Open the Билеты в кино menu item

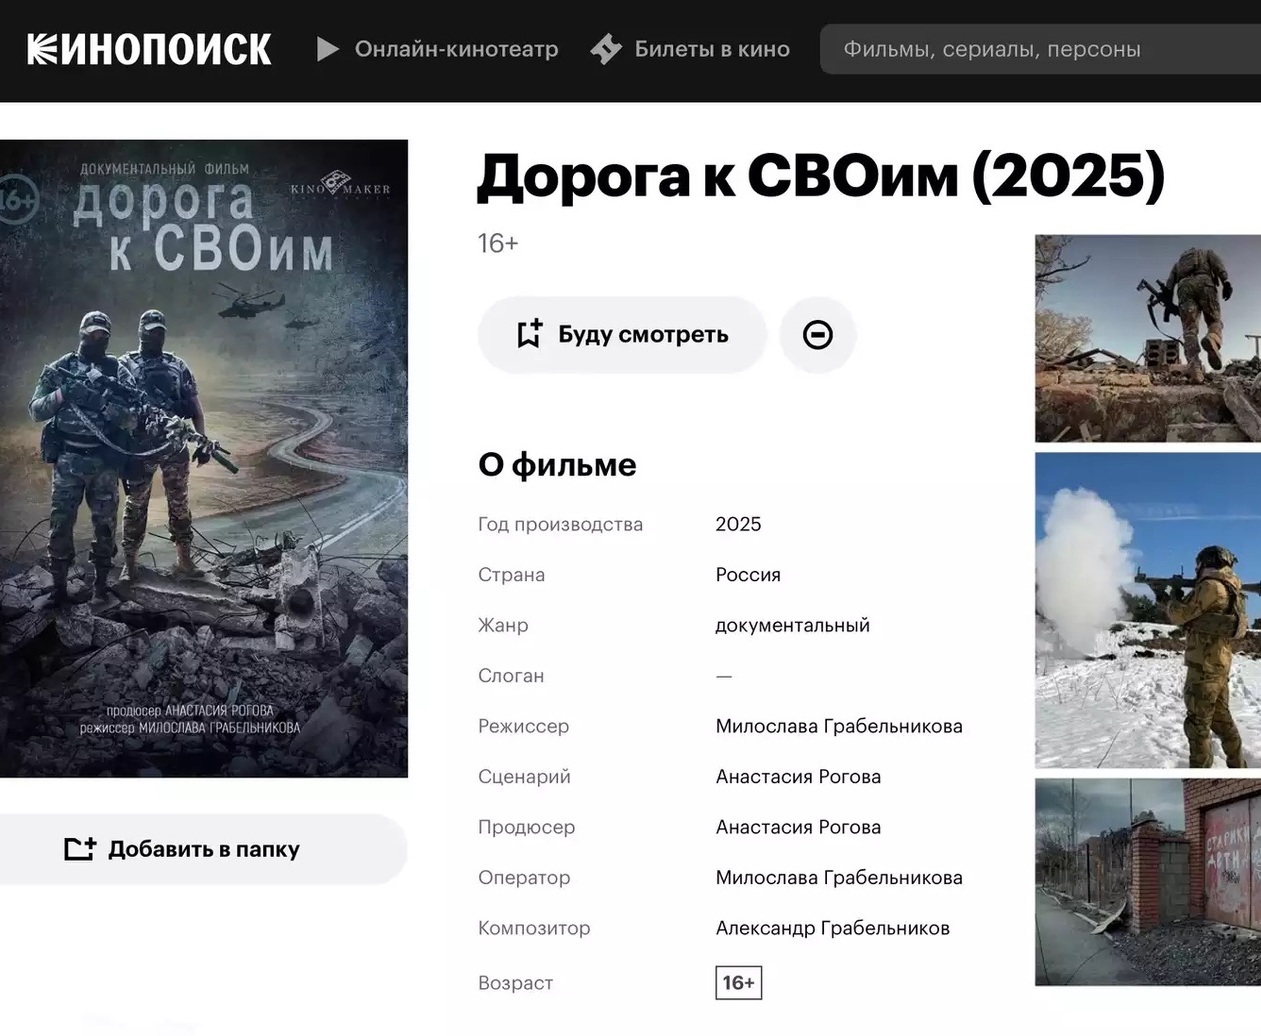[711, 49]
